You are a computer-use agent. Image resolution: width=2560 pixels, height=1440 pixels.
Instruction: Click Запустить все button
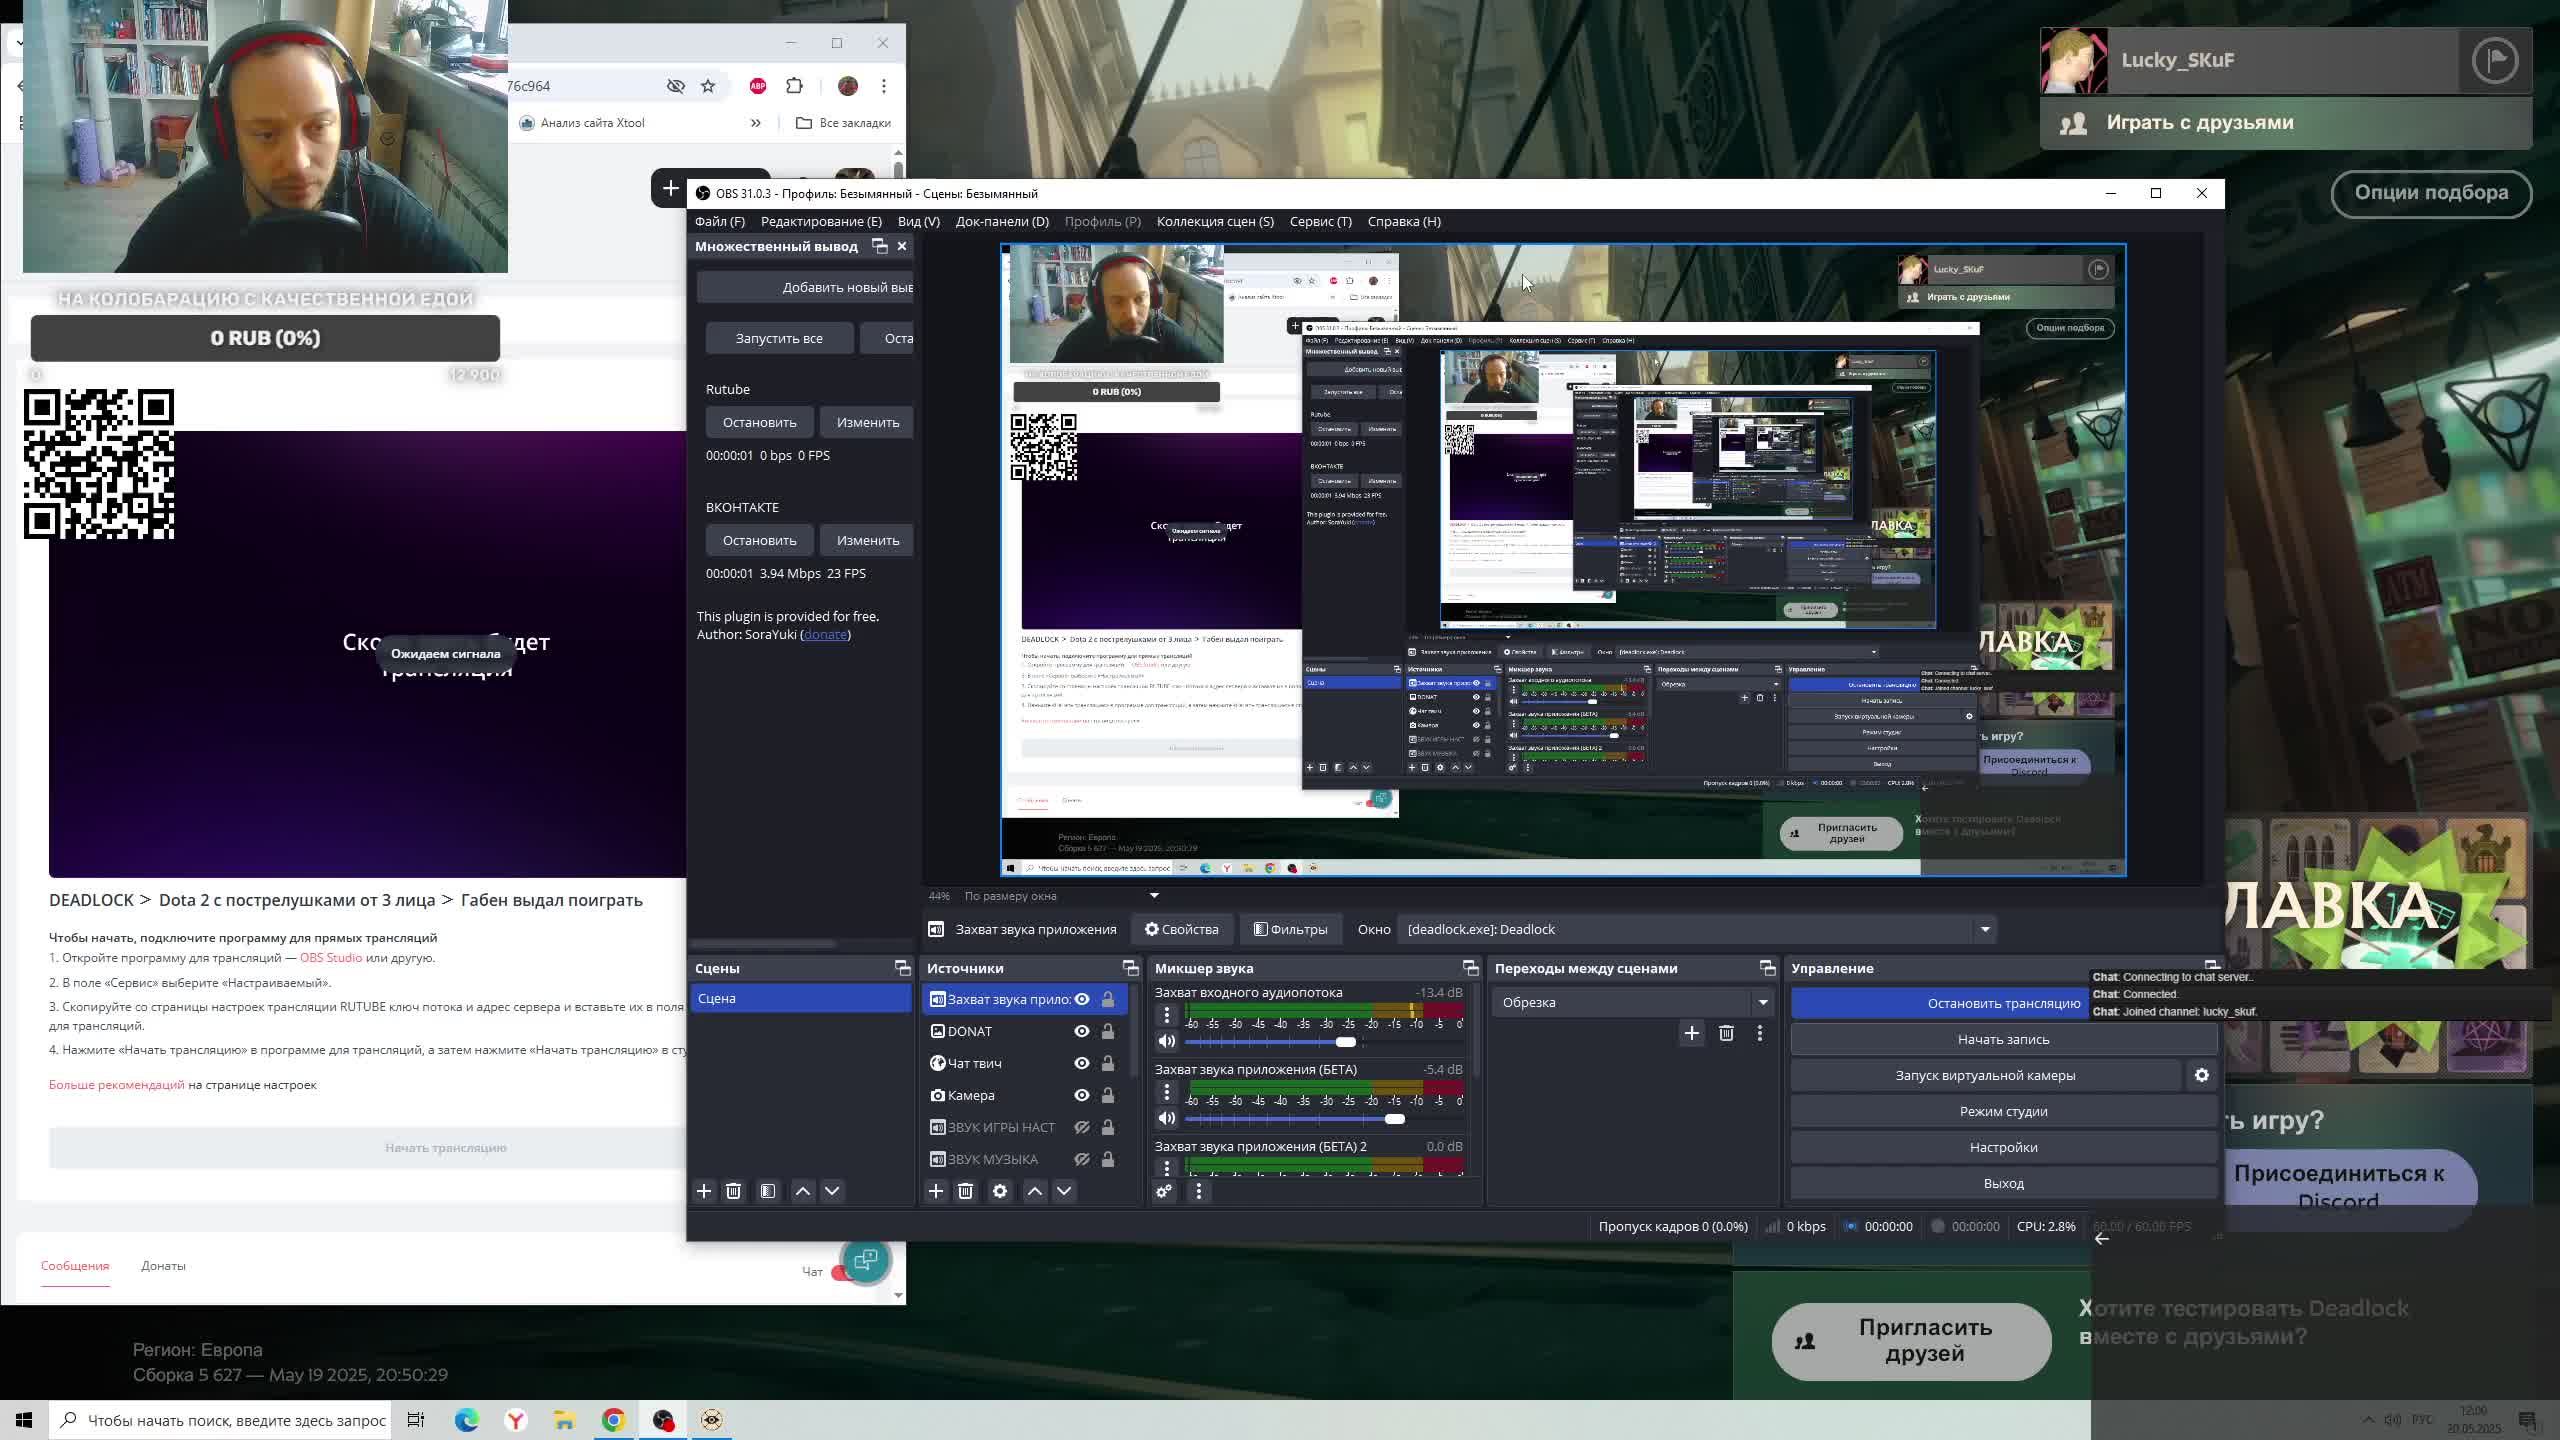[x=779, y=338]
